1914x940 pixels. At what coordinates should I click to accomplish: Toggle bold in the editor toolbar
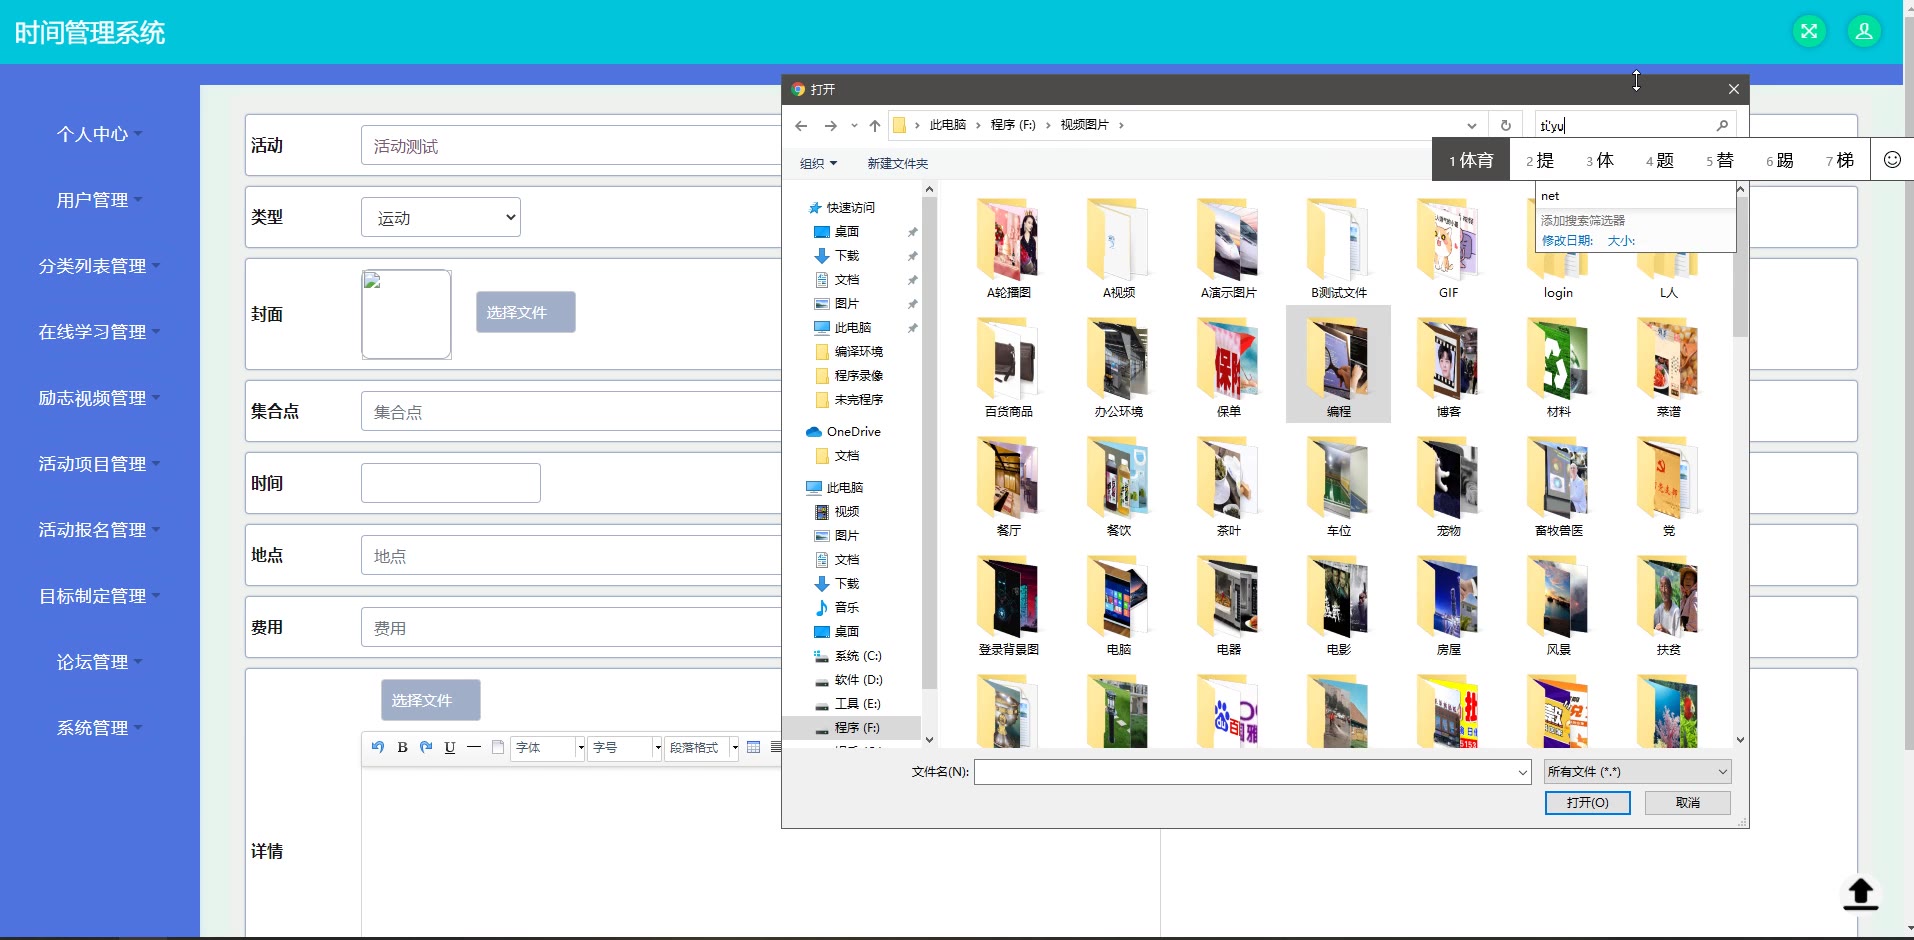pyautogui.click(x=402, y=747)
